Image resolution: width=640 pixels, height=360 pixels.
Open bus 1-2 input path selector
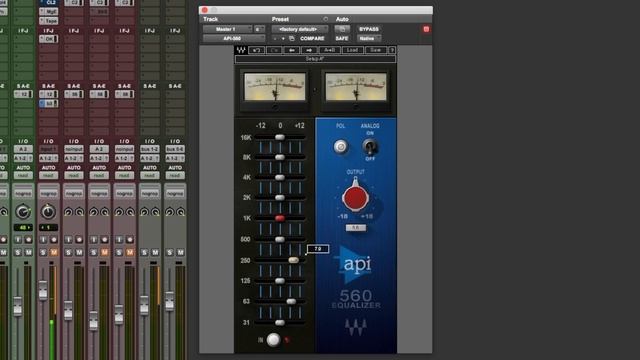pyautogui.click(x=150, y=149)
